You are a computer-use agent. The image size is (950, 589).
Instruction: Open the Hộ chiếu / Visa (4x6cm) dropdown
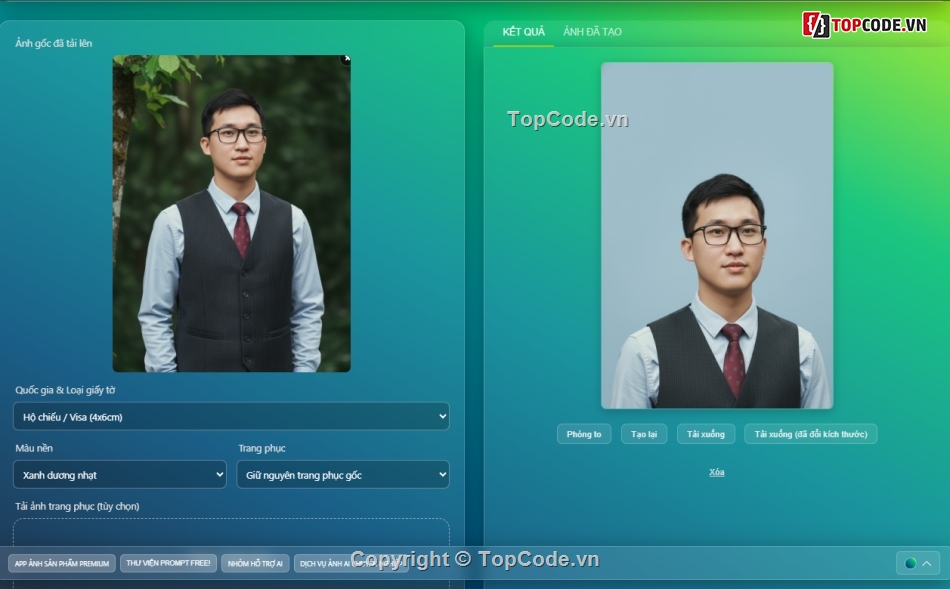[x=230, y=416]
